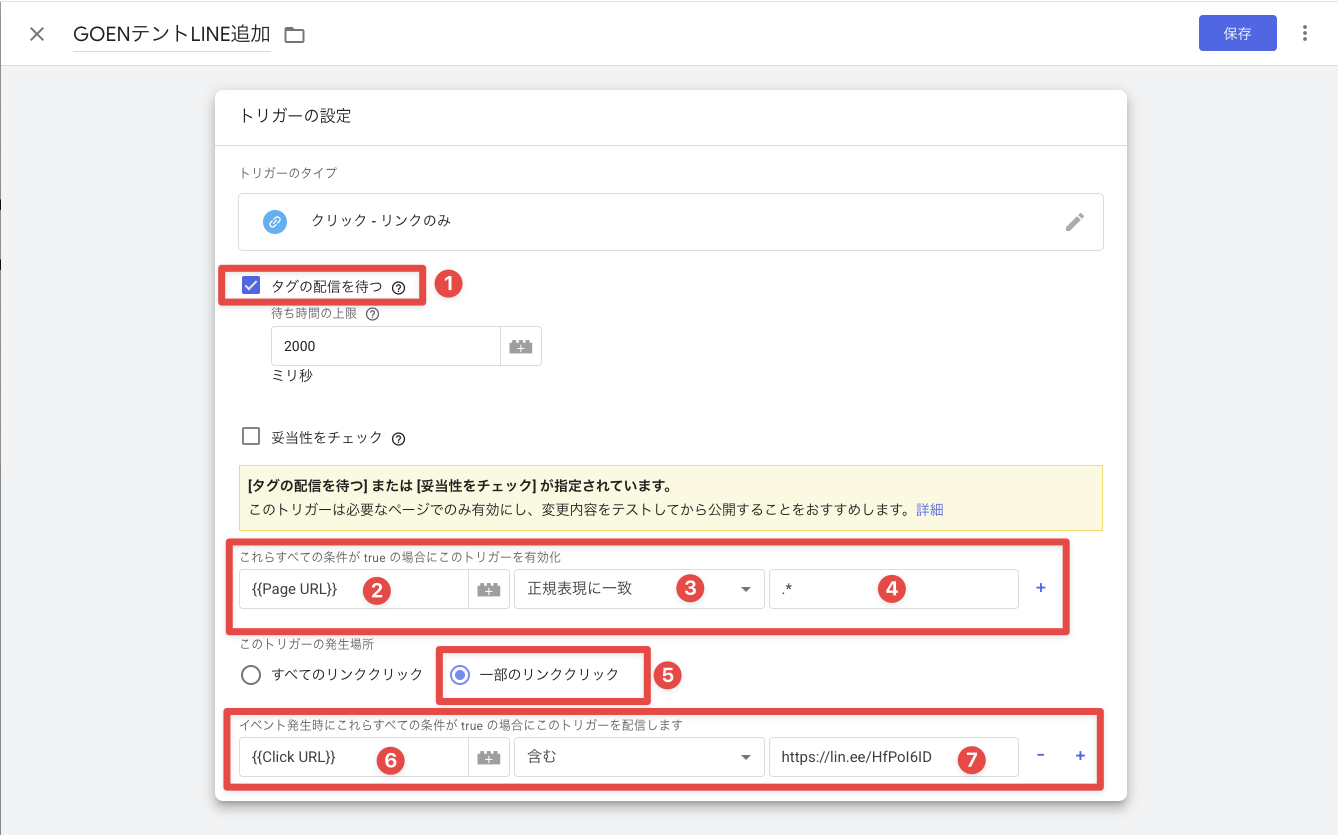This screenshot has width=1338, height=835.
Task: Open the 詳細 link in the yellow notice
Action: click(x=929, y=509)
